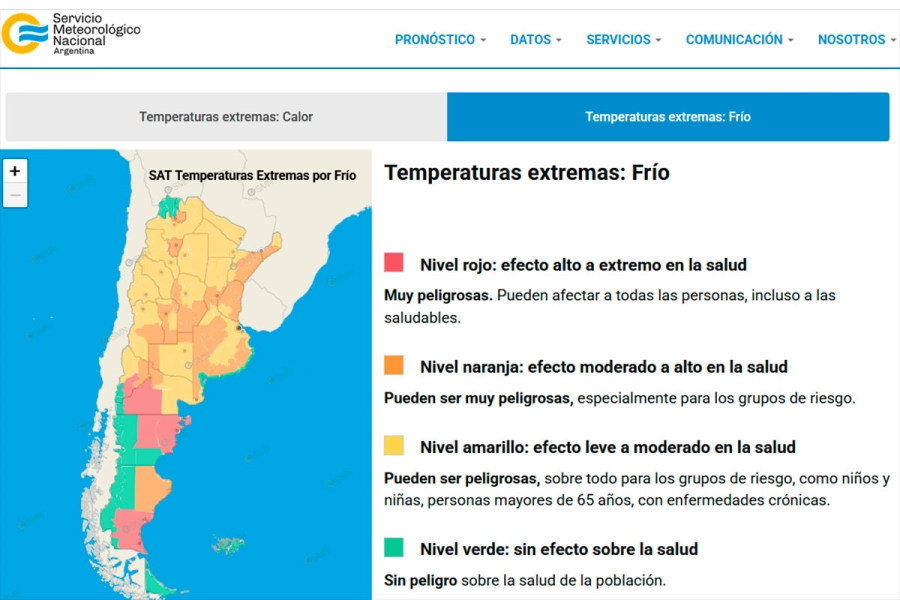Click the map title SAT Temperaturas Extremas por Frío

click(x=252, y=175)
